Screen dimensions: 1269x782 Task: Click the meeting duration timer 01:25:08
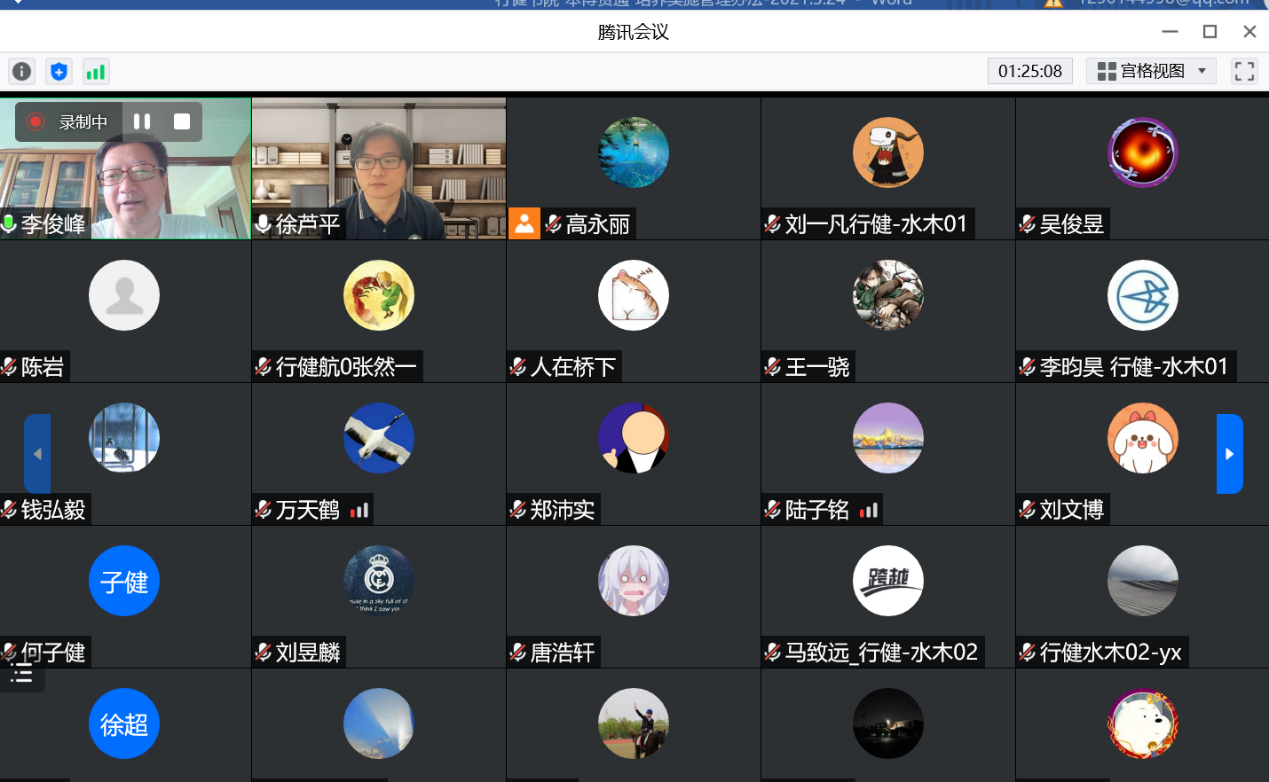coord(1030,71)
